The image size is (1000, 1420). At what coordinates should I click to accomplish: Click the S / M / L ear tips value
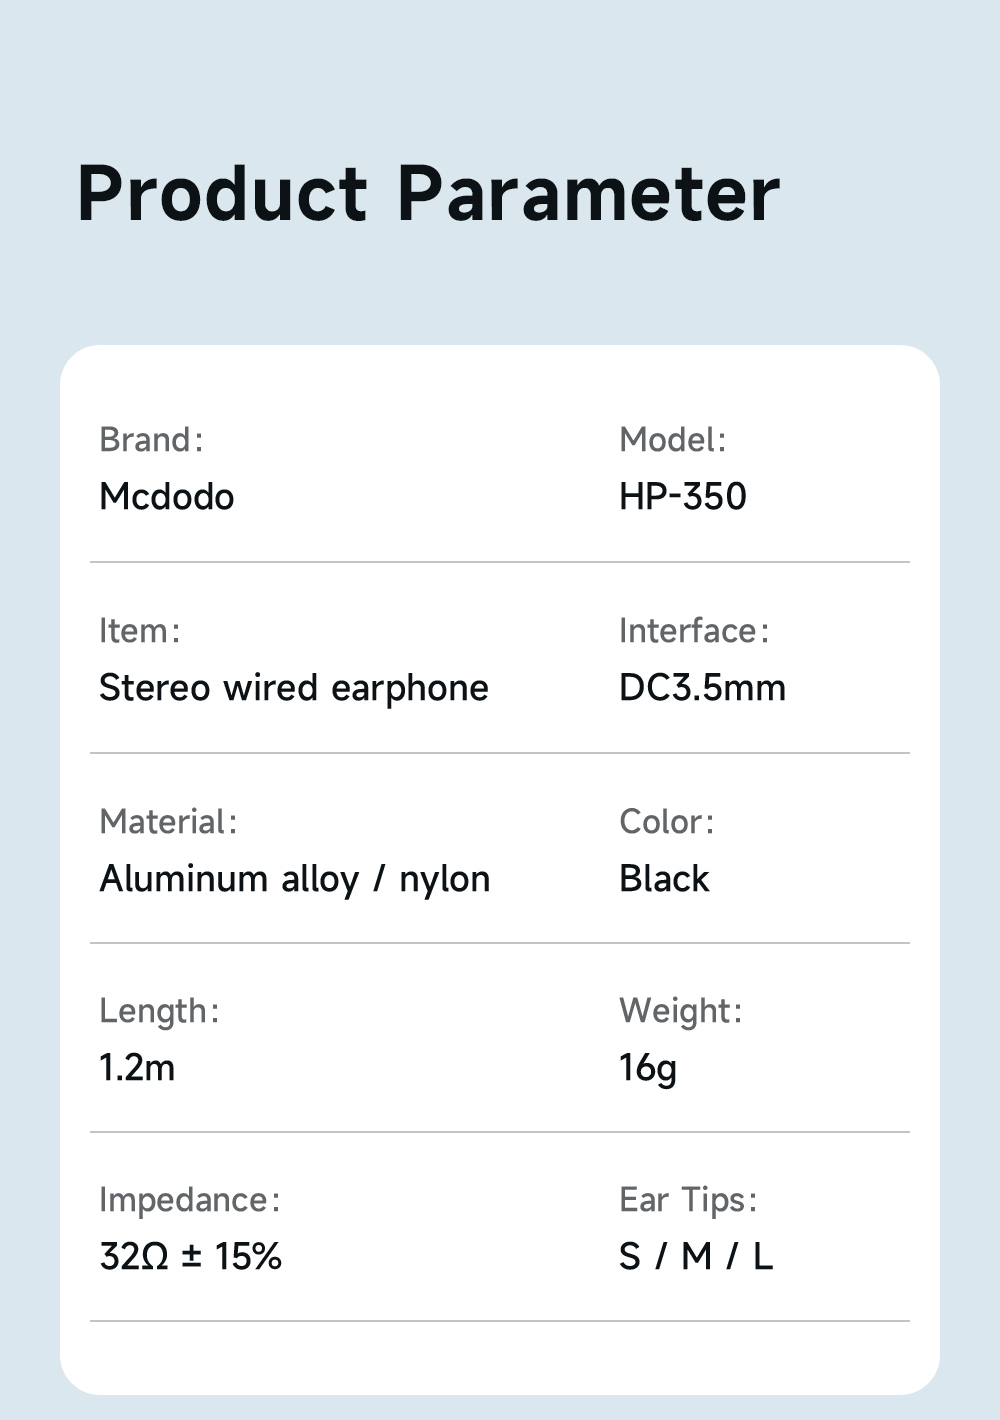696,1256
